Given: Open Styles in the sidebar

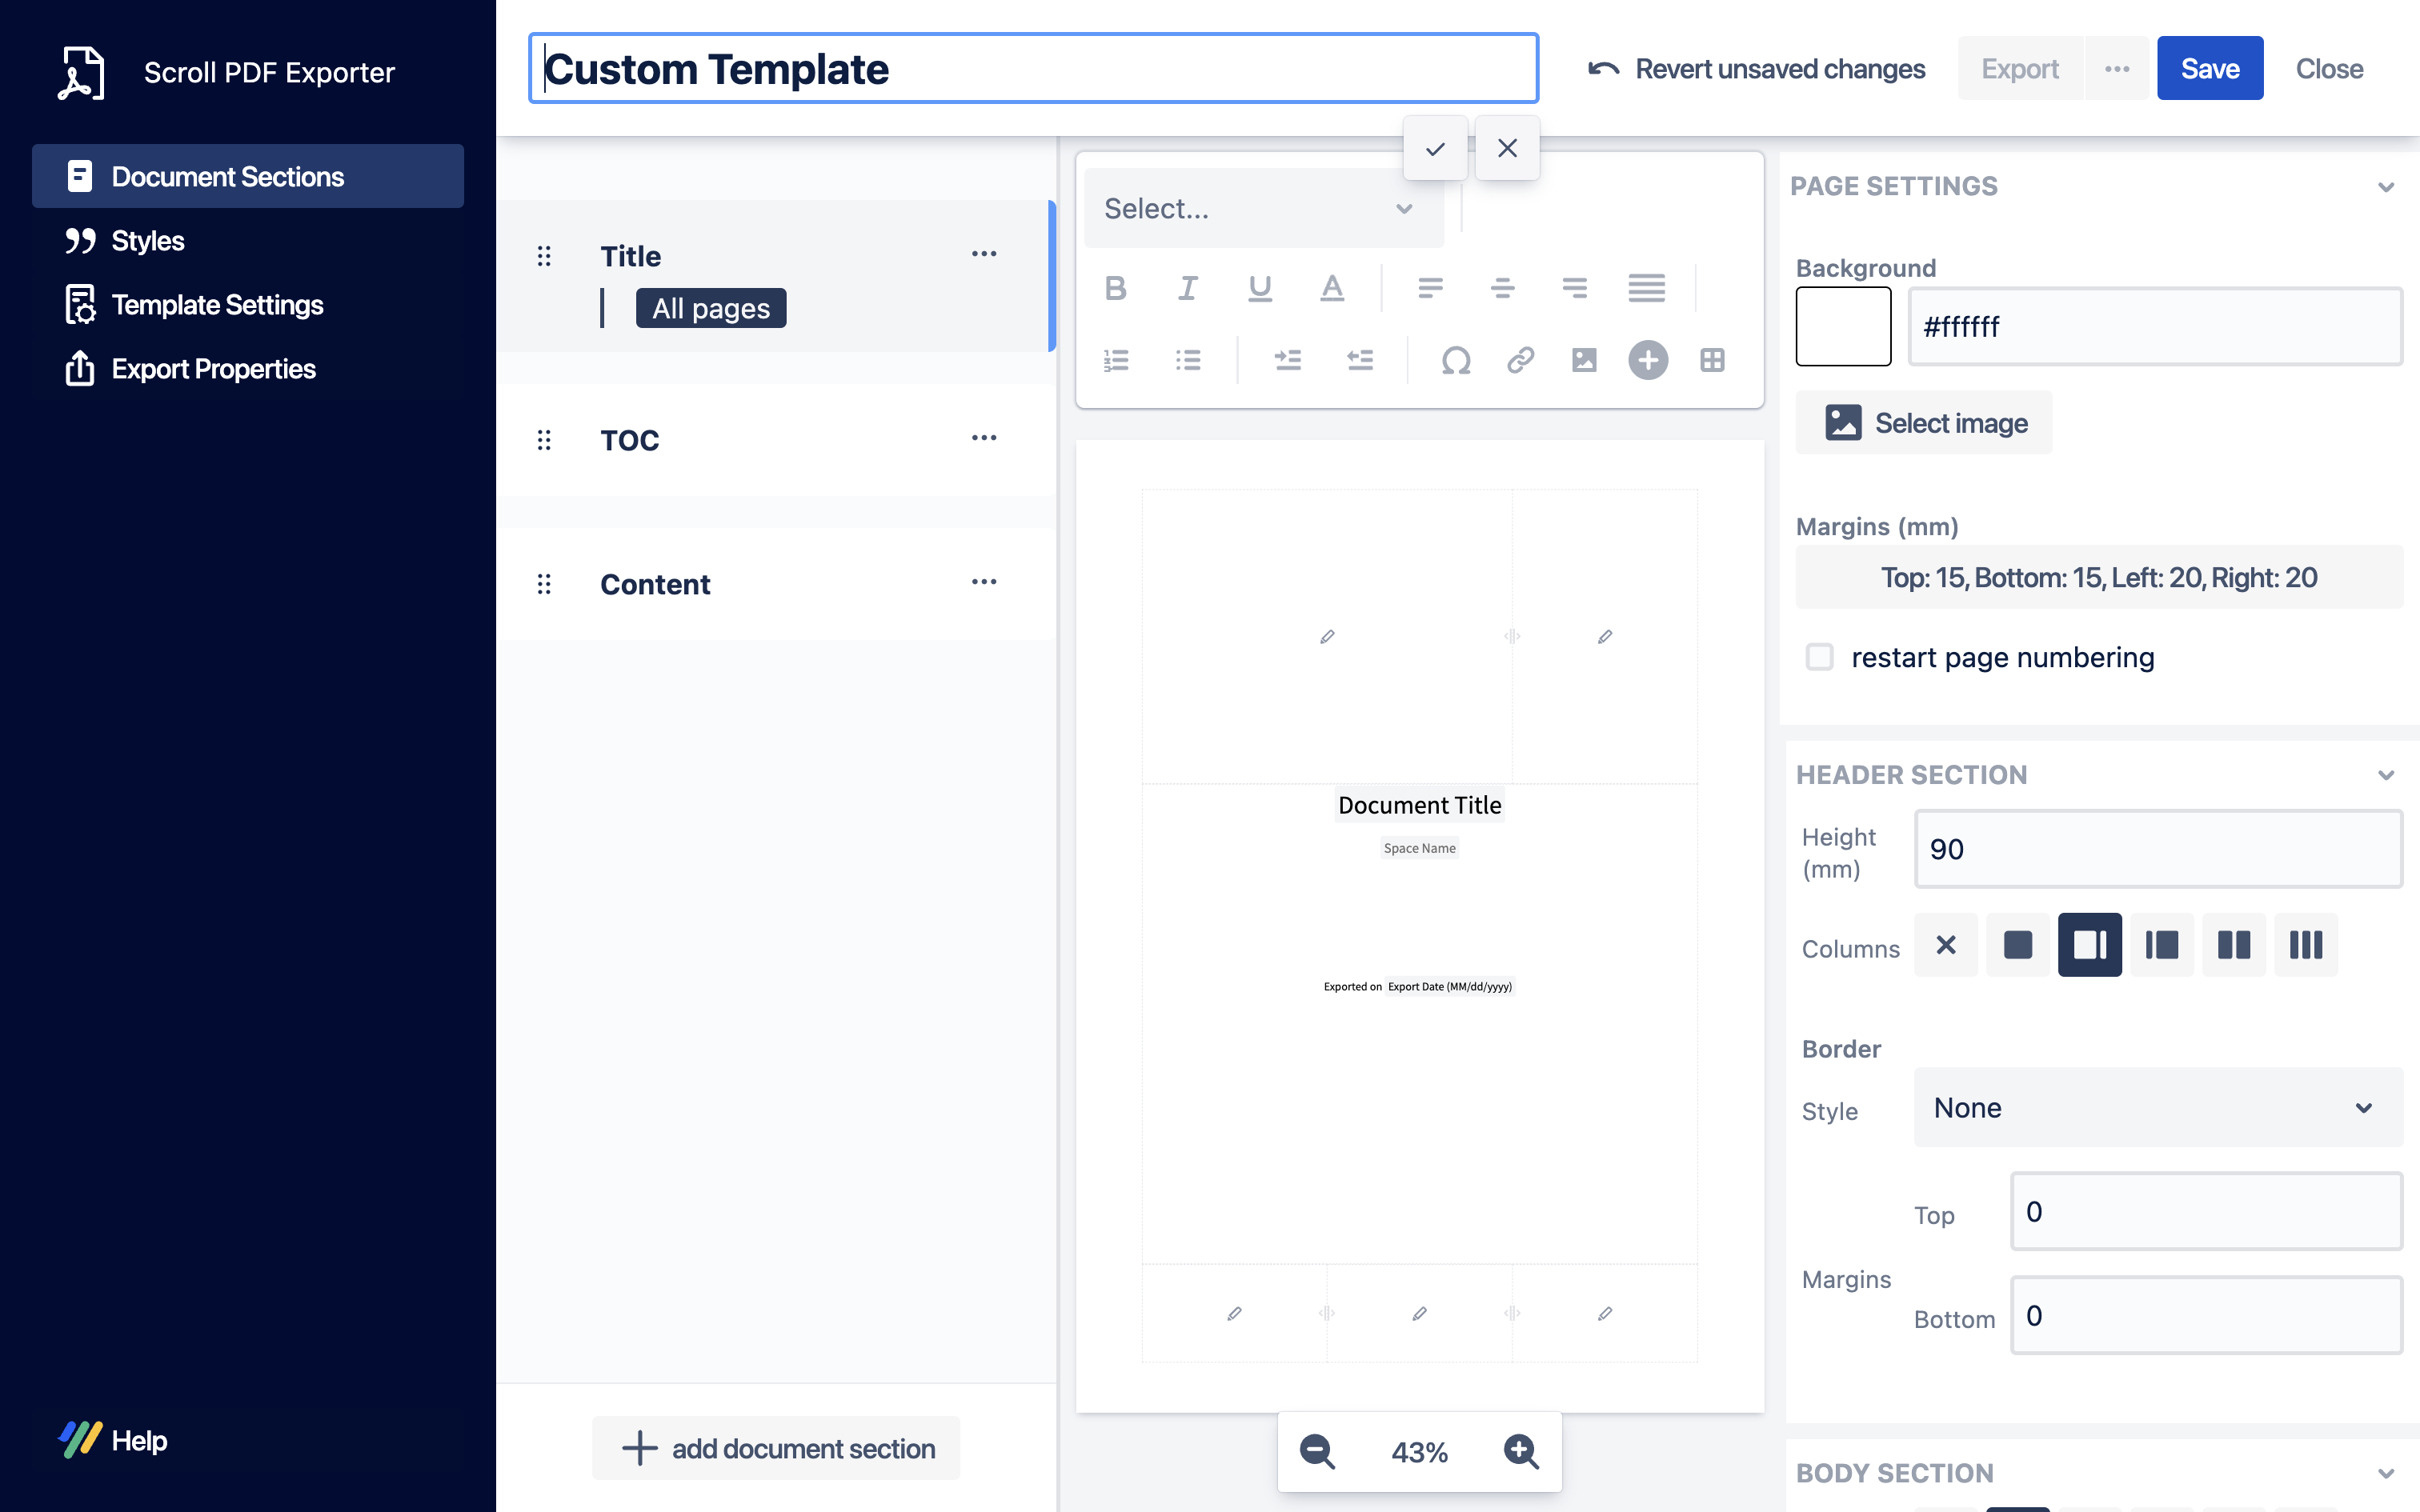Looking at the screenshot, I should [148, 241].
